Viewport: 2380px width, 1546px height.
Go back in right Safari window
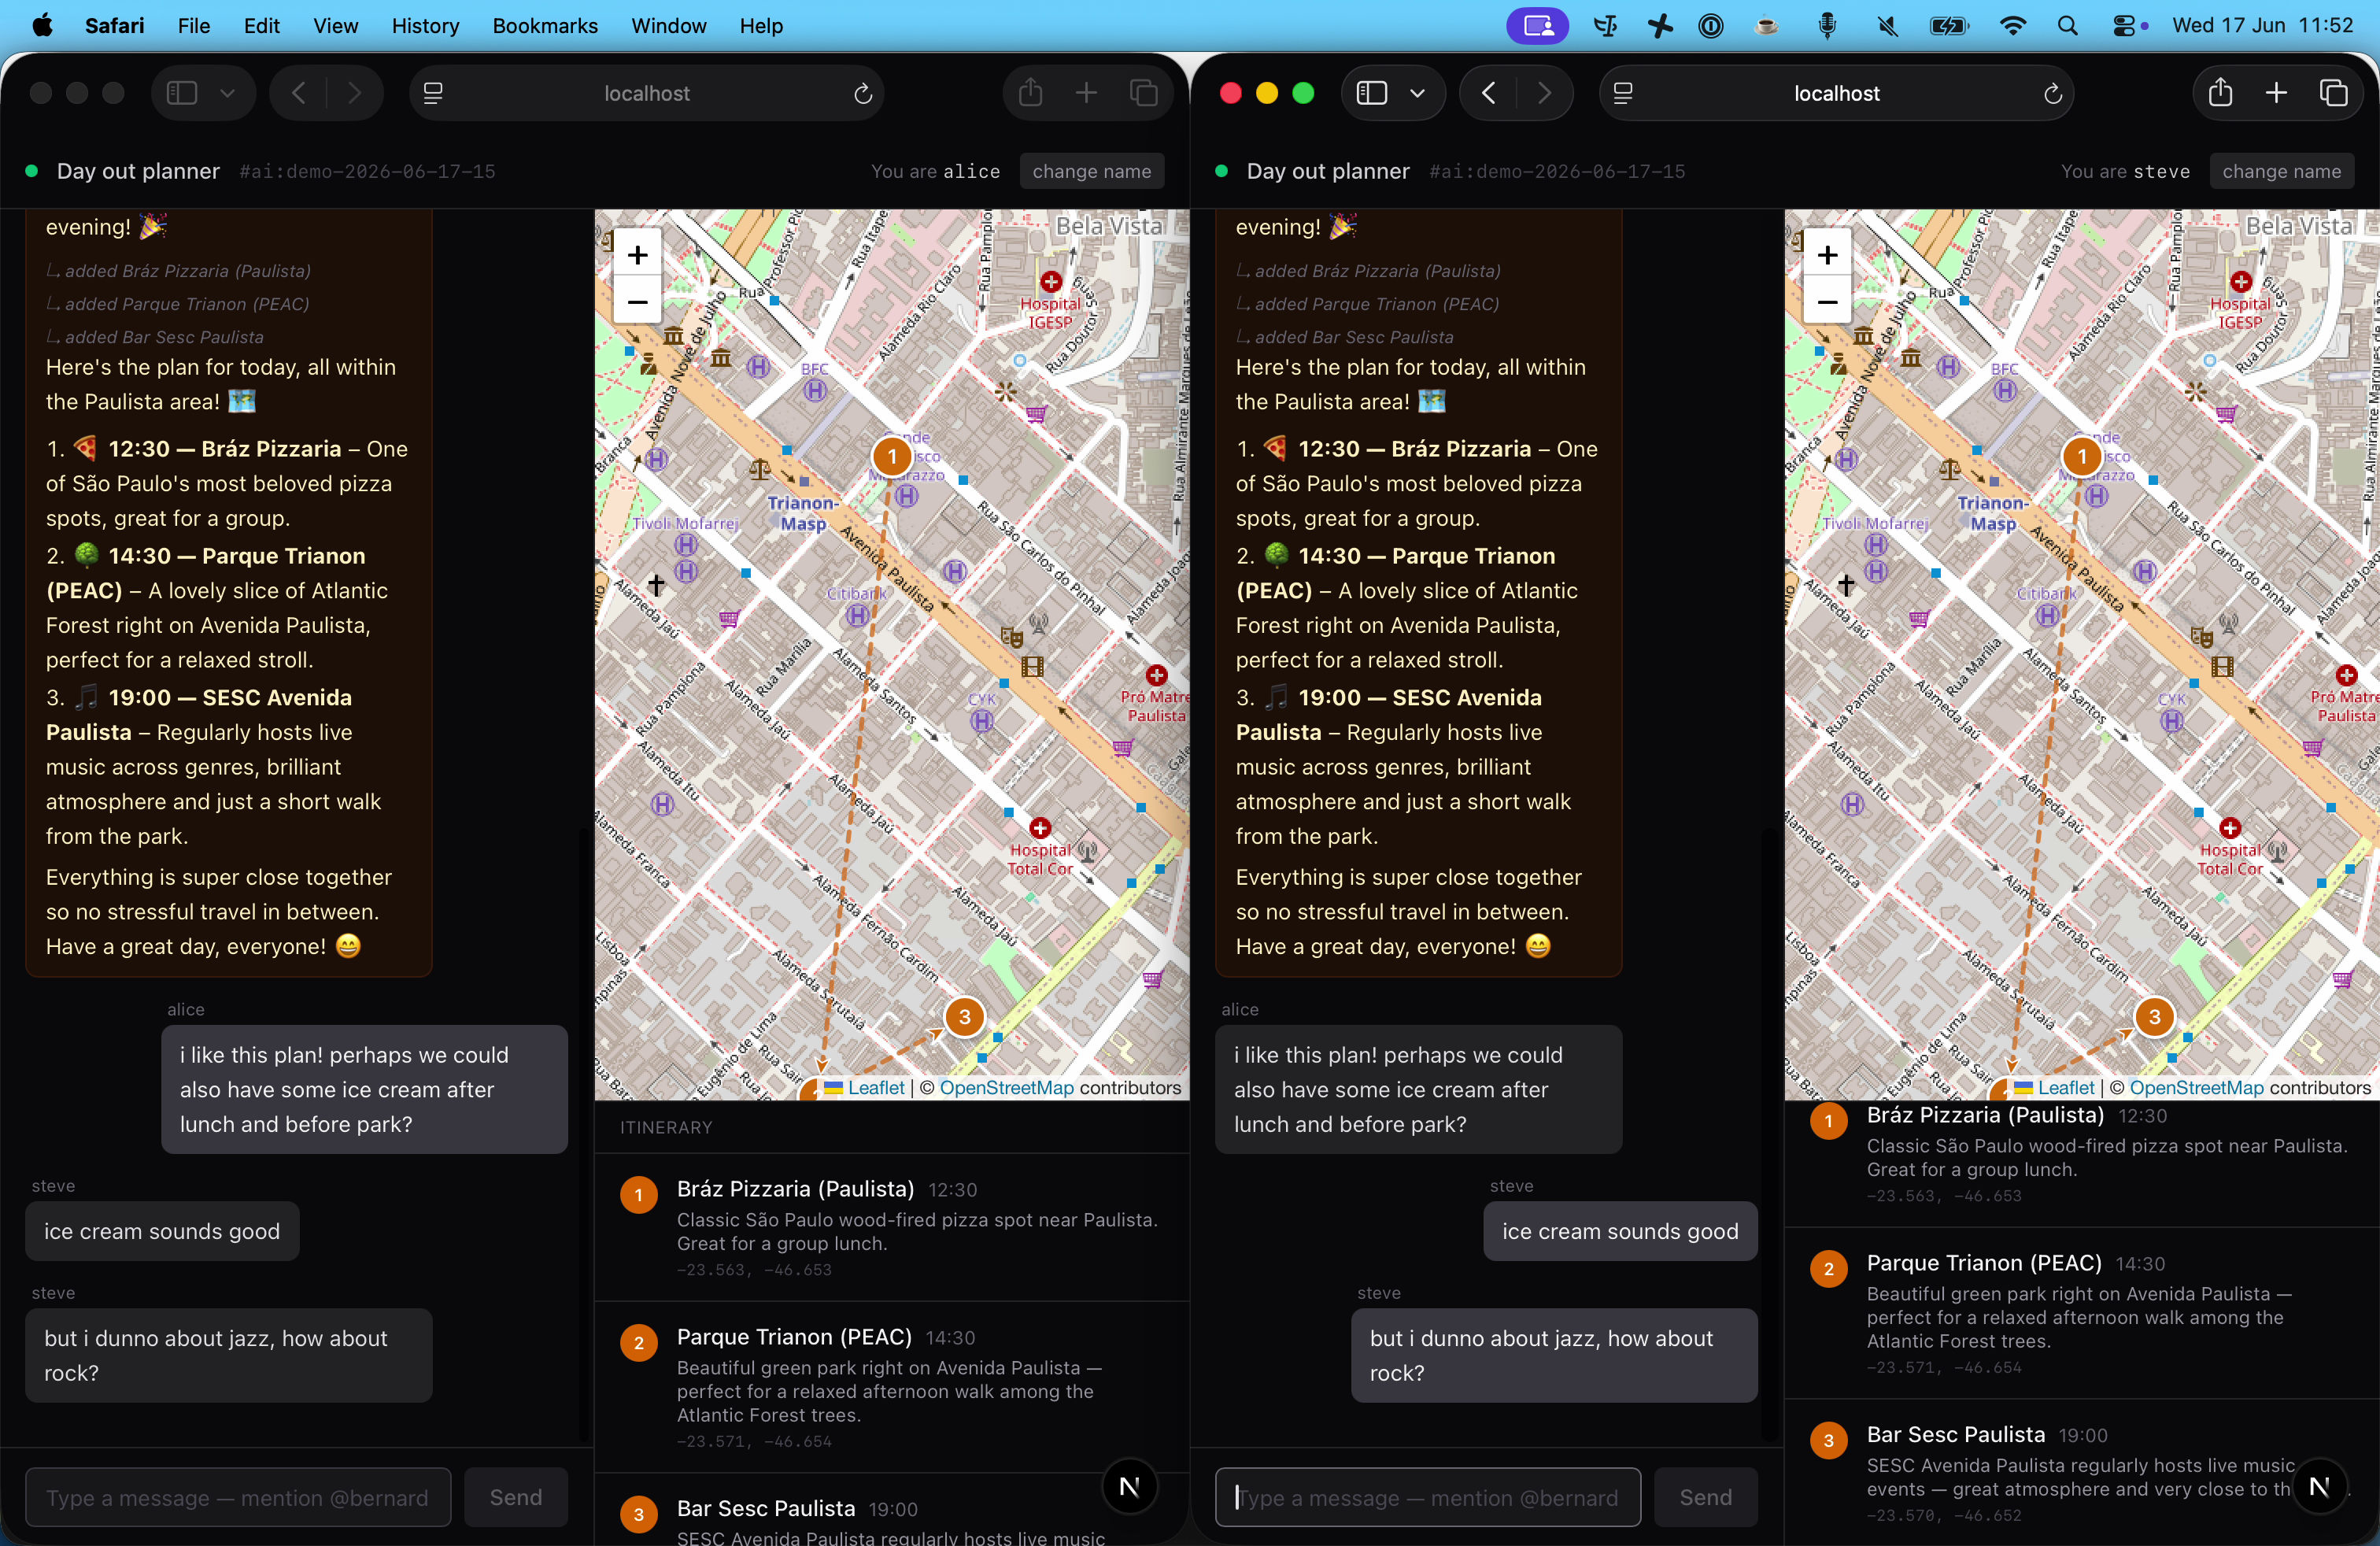1489,93
